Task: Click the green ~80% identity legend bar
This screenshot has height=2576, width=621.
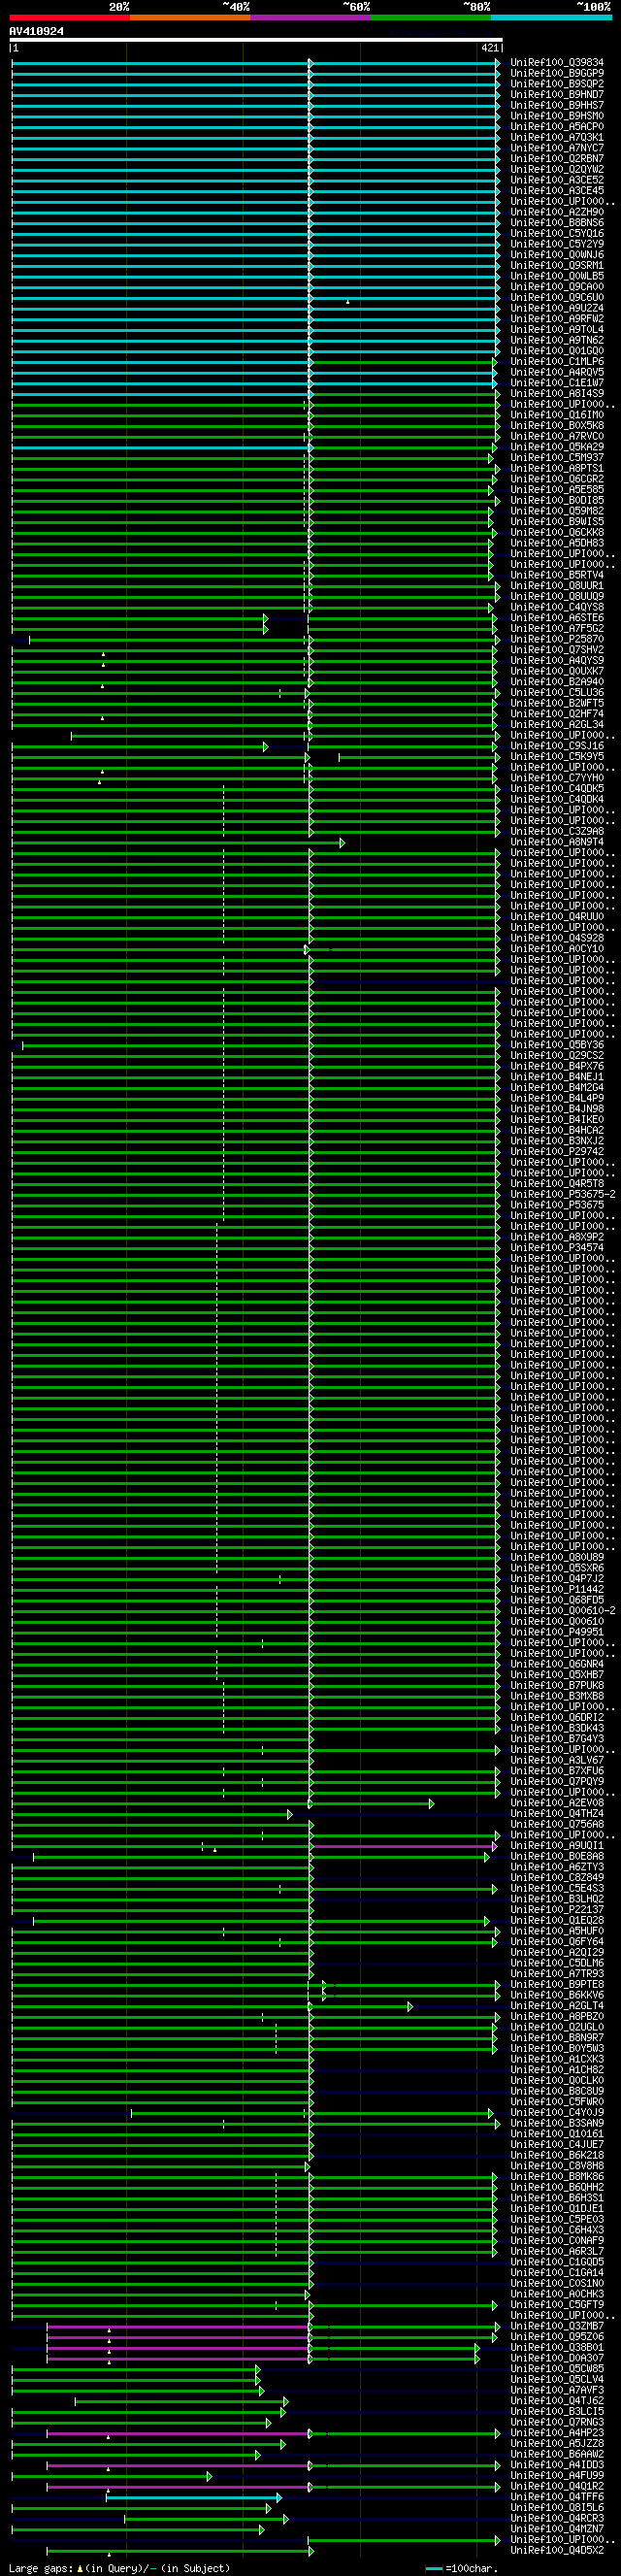Action: [x=431, y=17]
